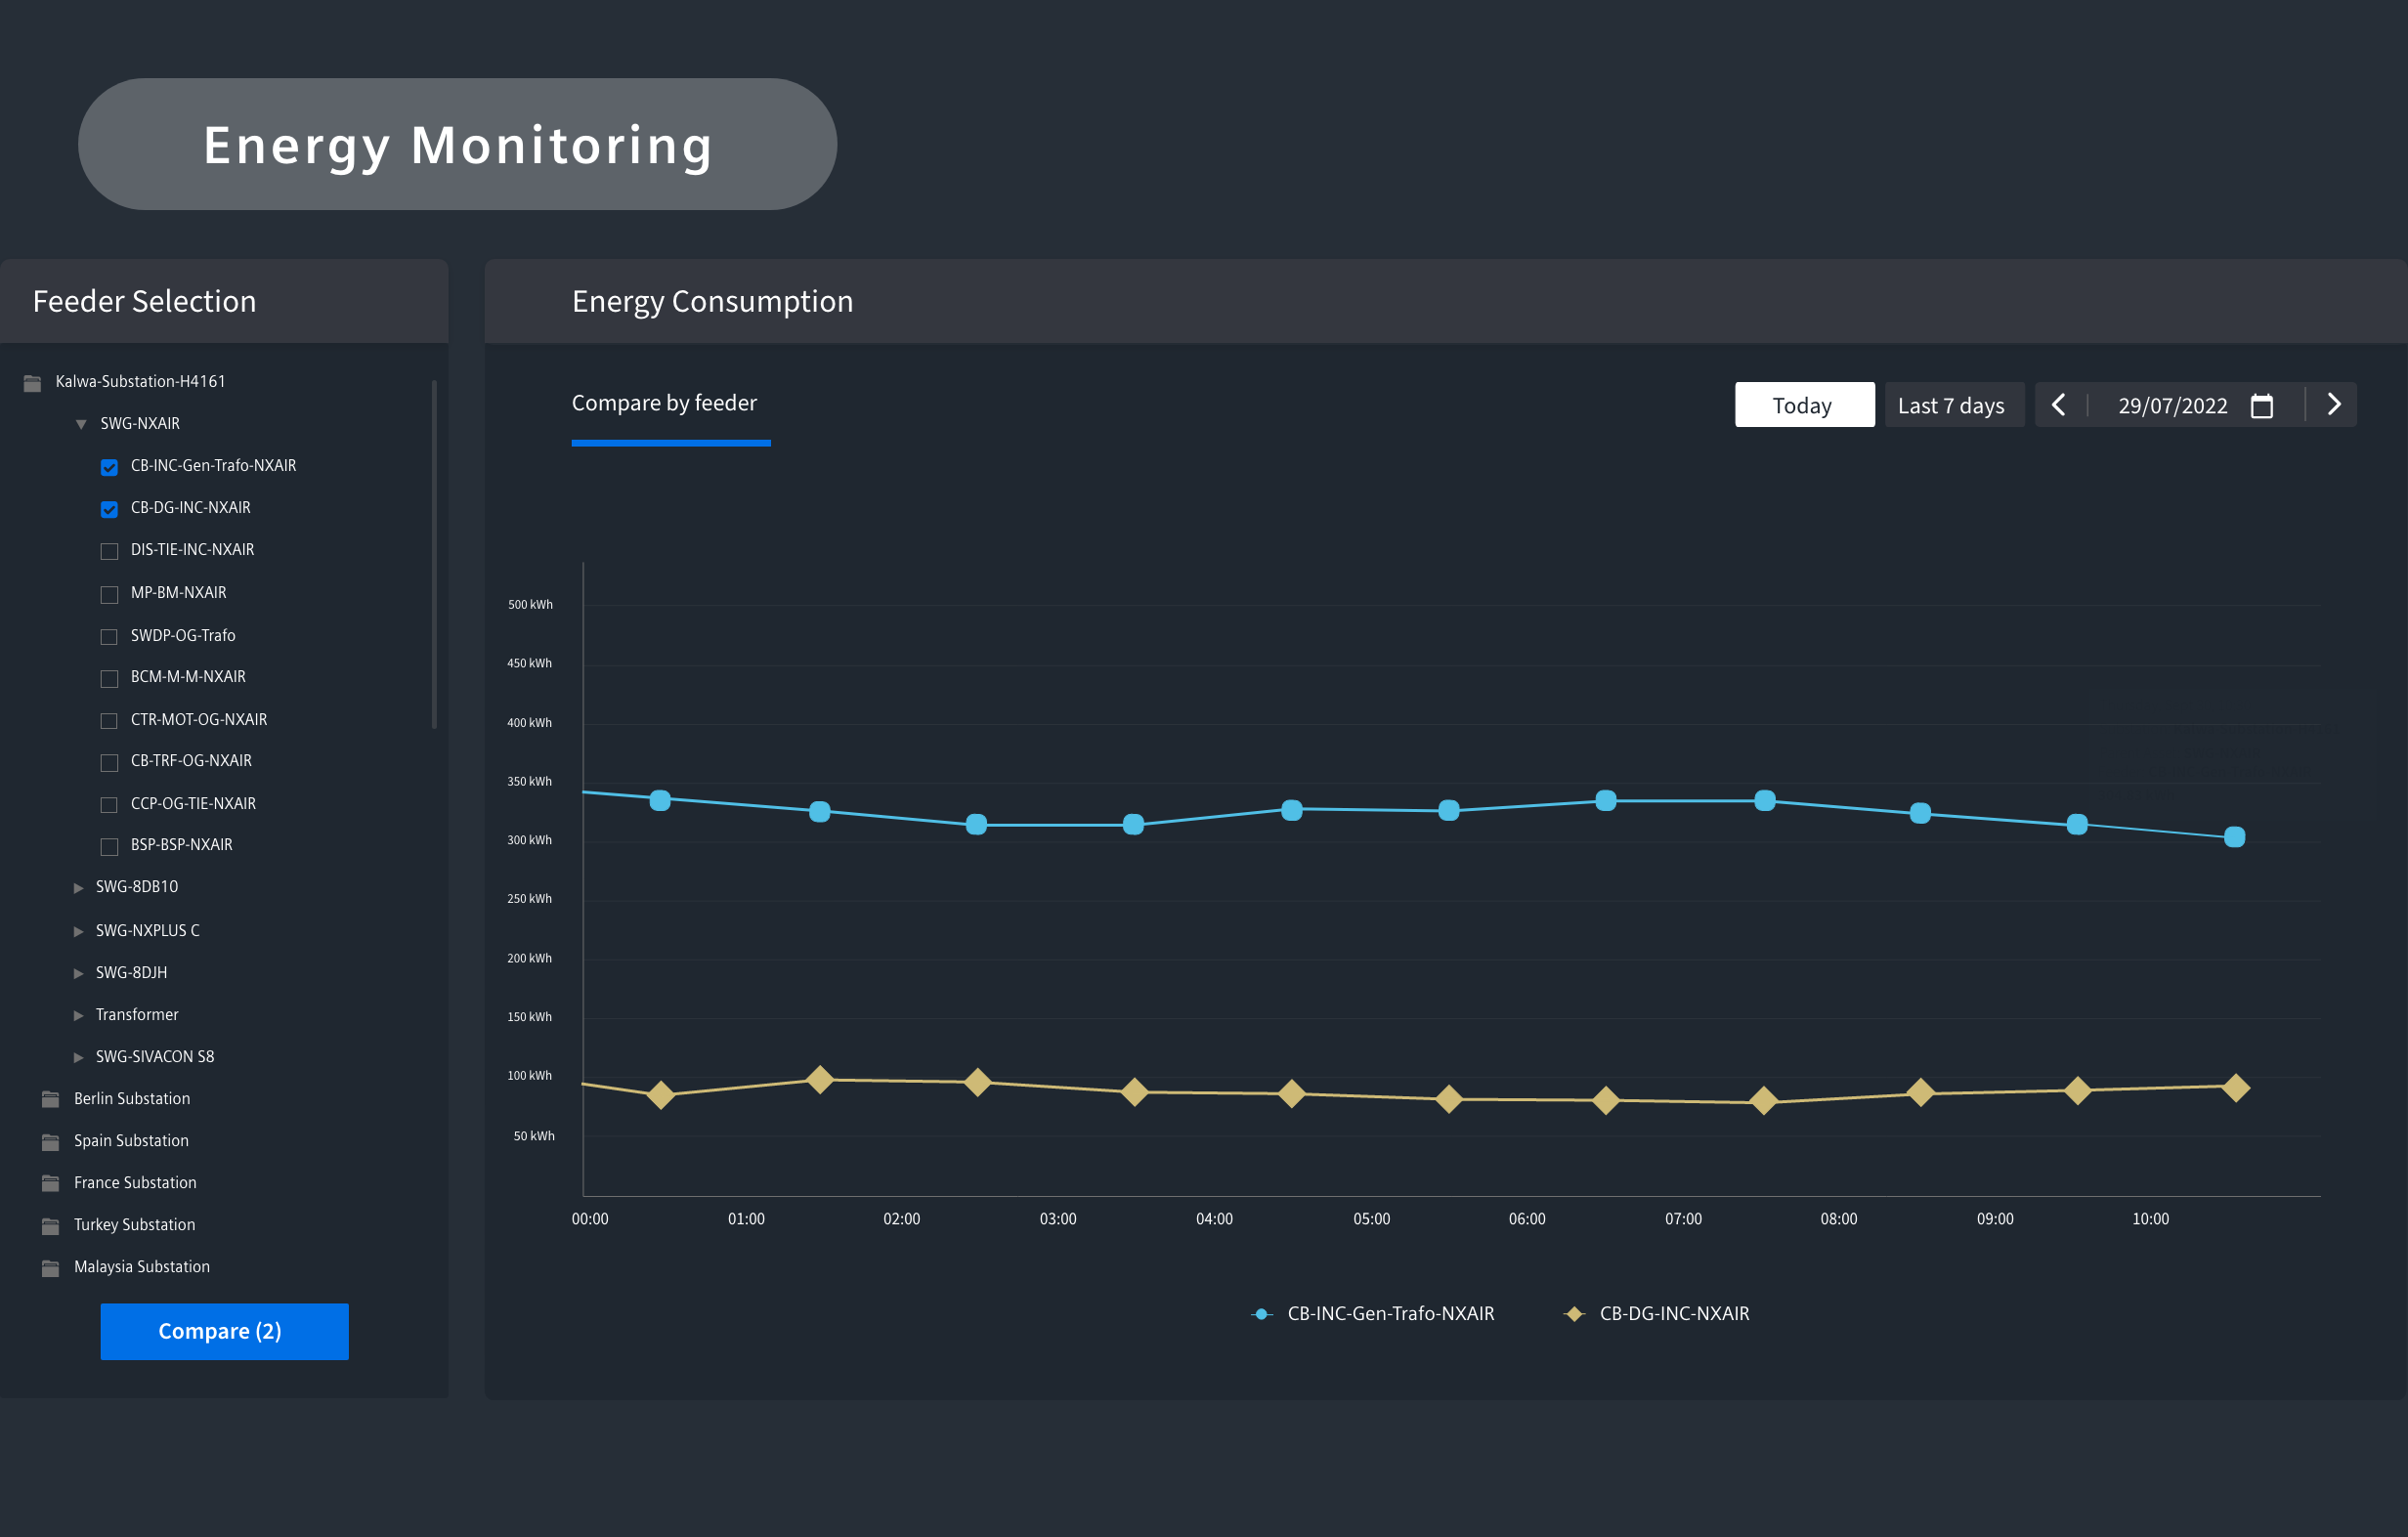
Task: Go to next day arrow
Action: point(2334,404)
